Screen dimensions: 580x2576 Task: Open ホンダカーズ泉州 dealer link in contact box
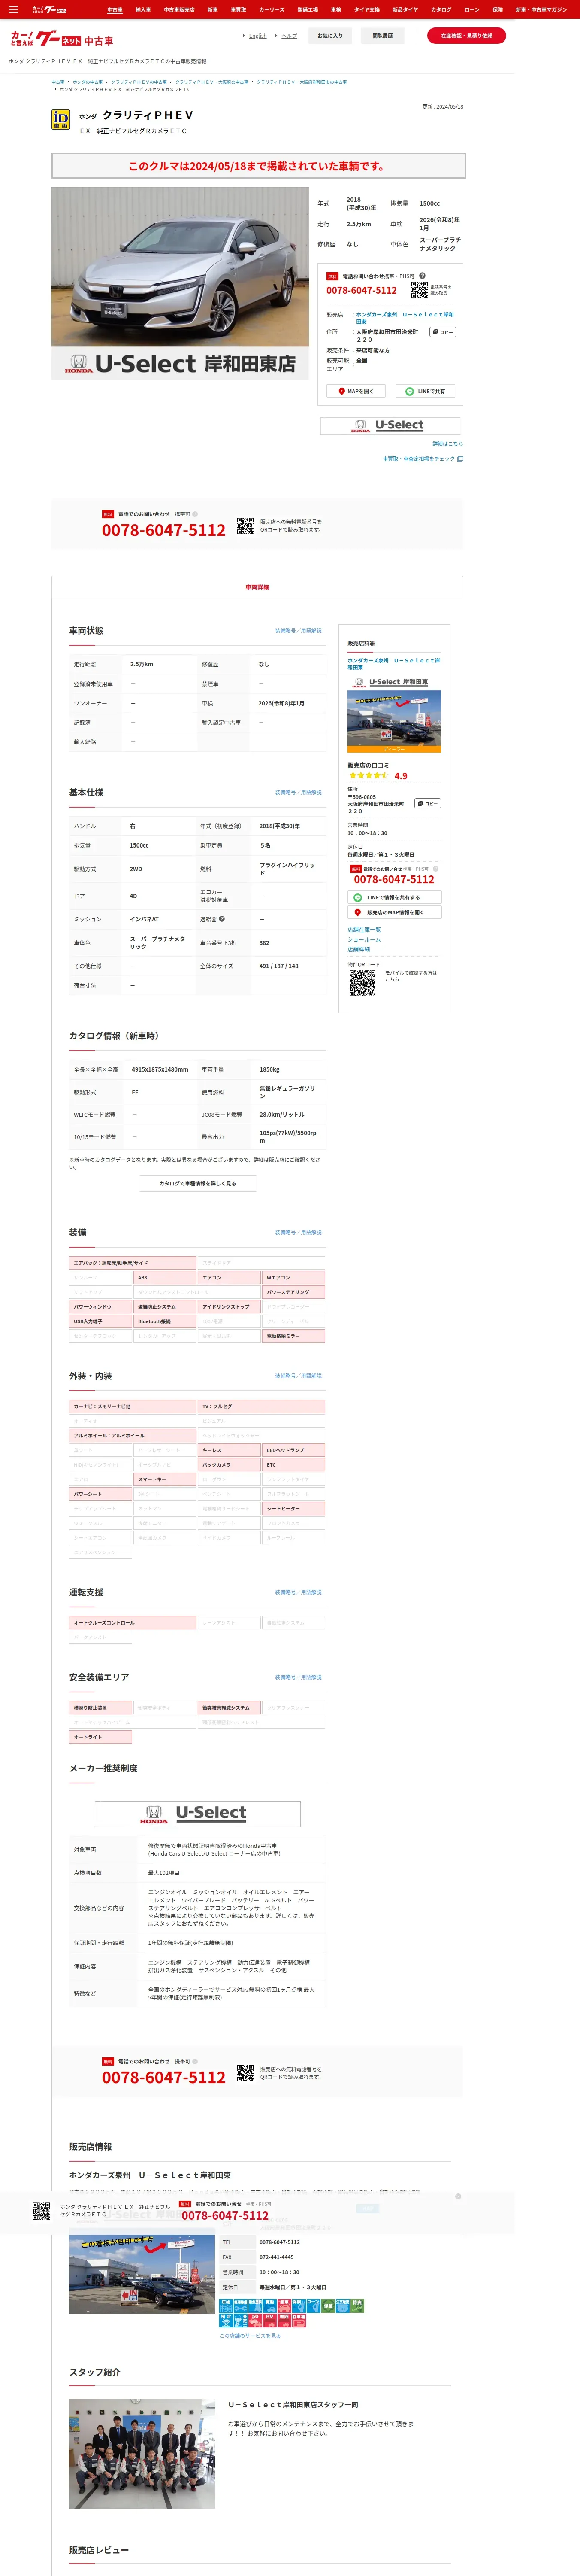pos(404,318)
